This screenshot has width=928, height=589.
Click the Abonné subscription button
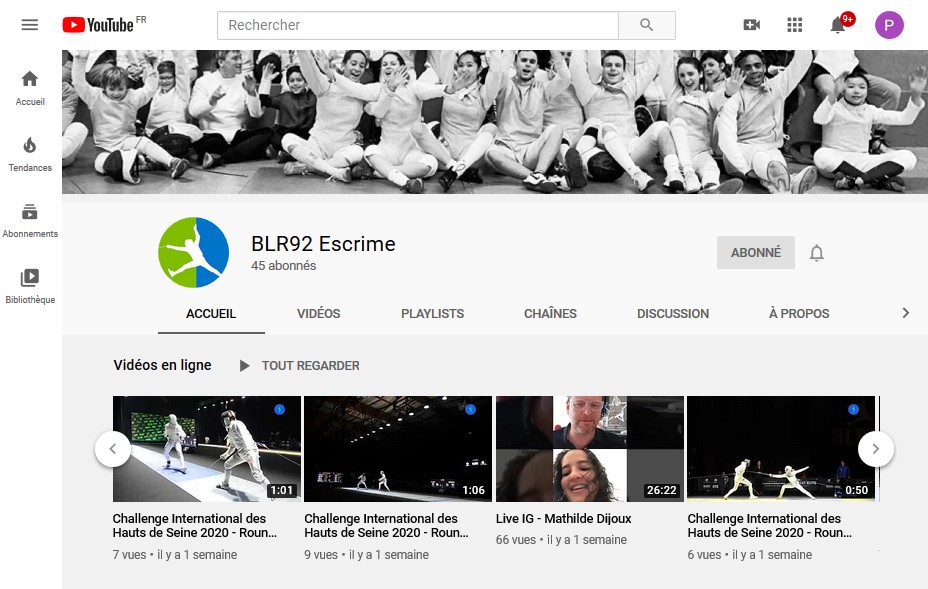(756, 253)
